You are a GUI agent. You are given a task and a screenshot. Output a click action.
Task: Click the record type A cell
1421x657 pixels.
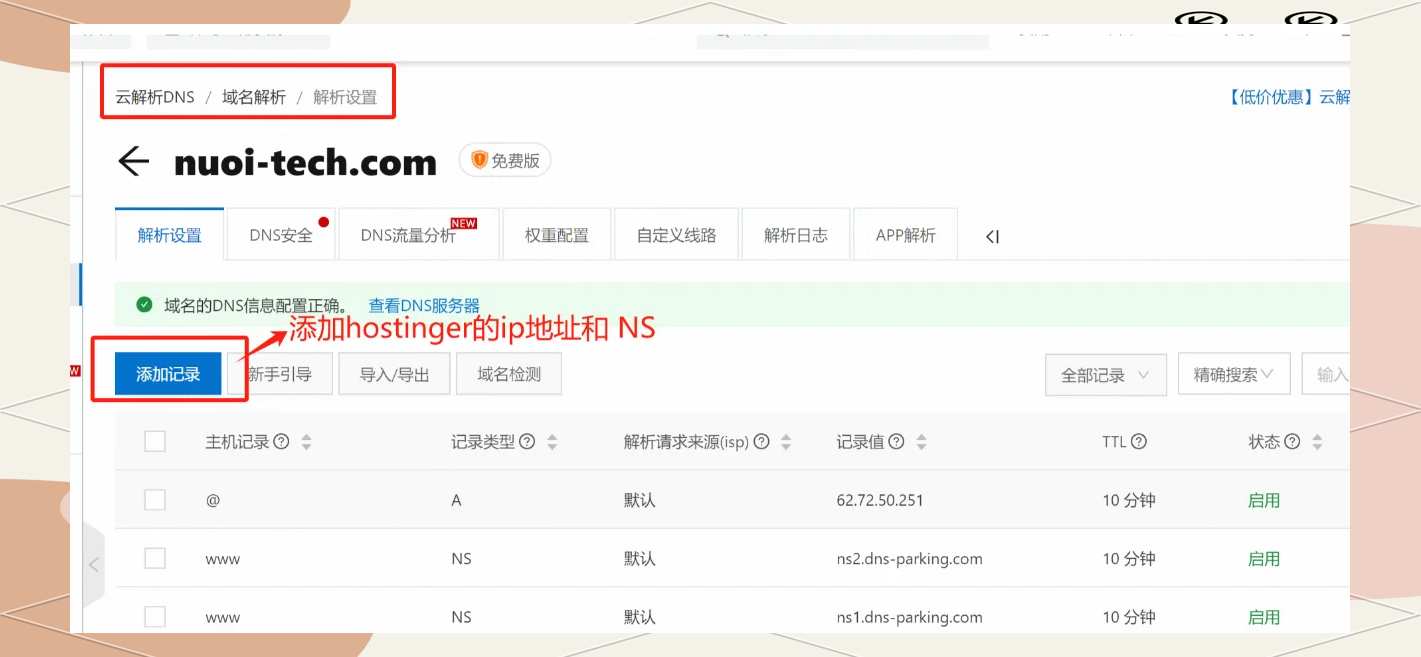(x=456, y=500)
